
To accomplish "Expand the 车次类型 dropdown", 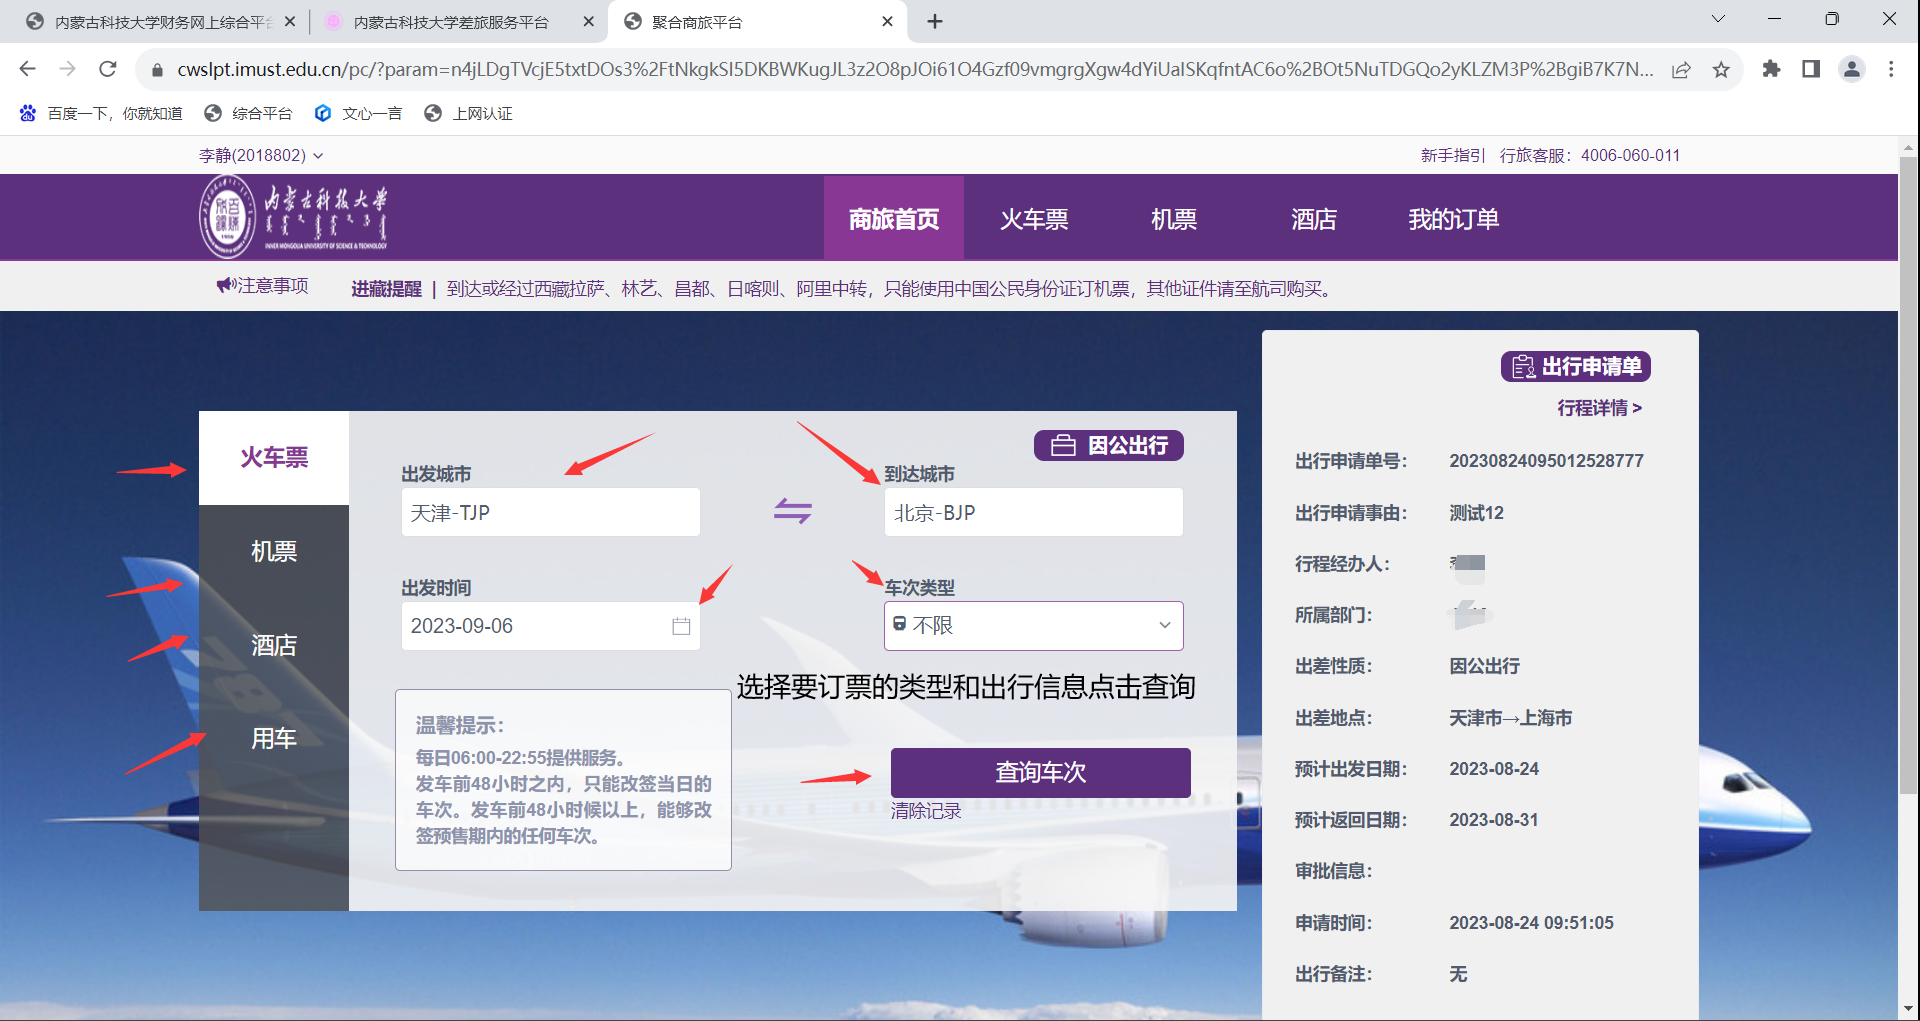I will 1033,626.
